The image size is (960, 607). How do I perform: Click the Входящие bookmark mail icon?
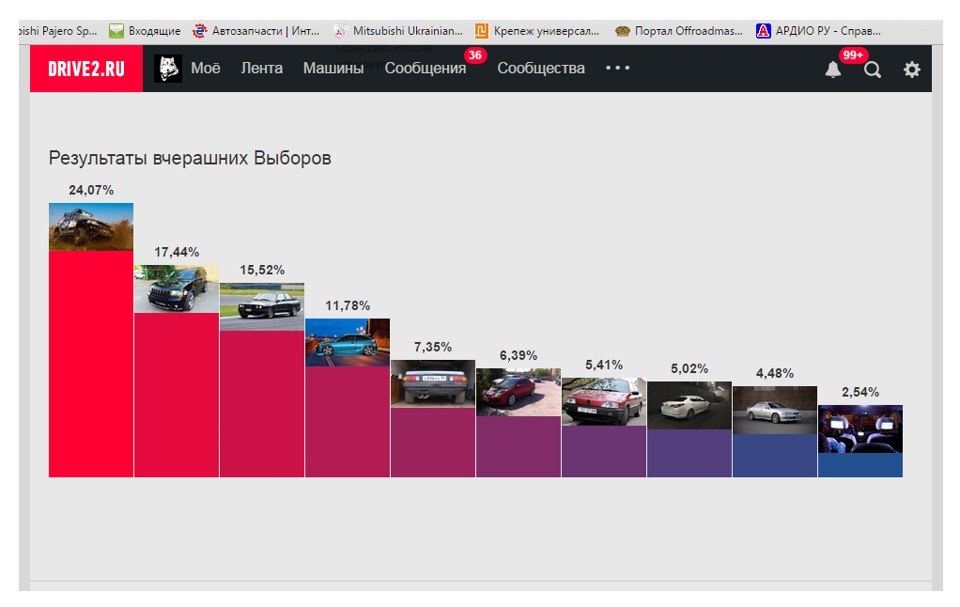[x=116, y=31]
